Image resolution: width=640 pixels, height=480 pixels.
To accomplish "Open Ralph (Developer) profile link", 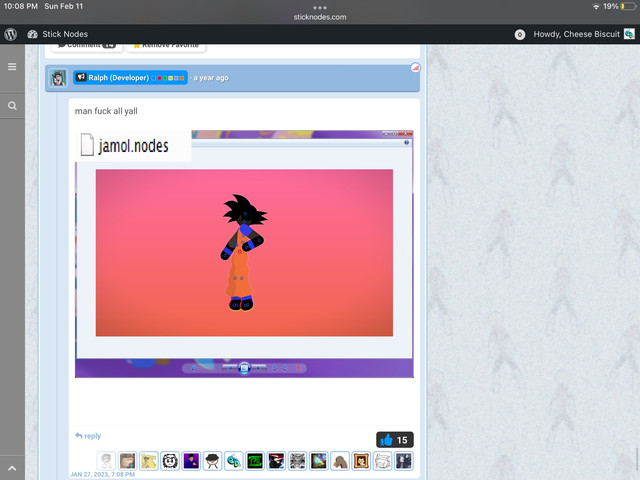I will click(118, 78).
